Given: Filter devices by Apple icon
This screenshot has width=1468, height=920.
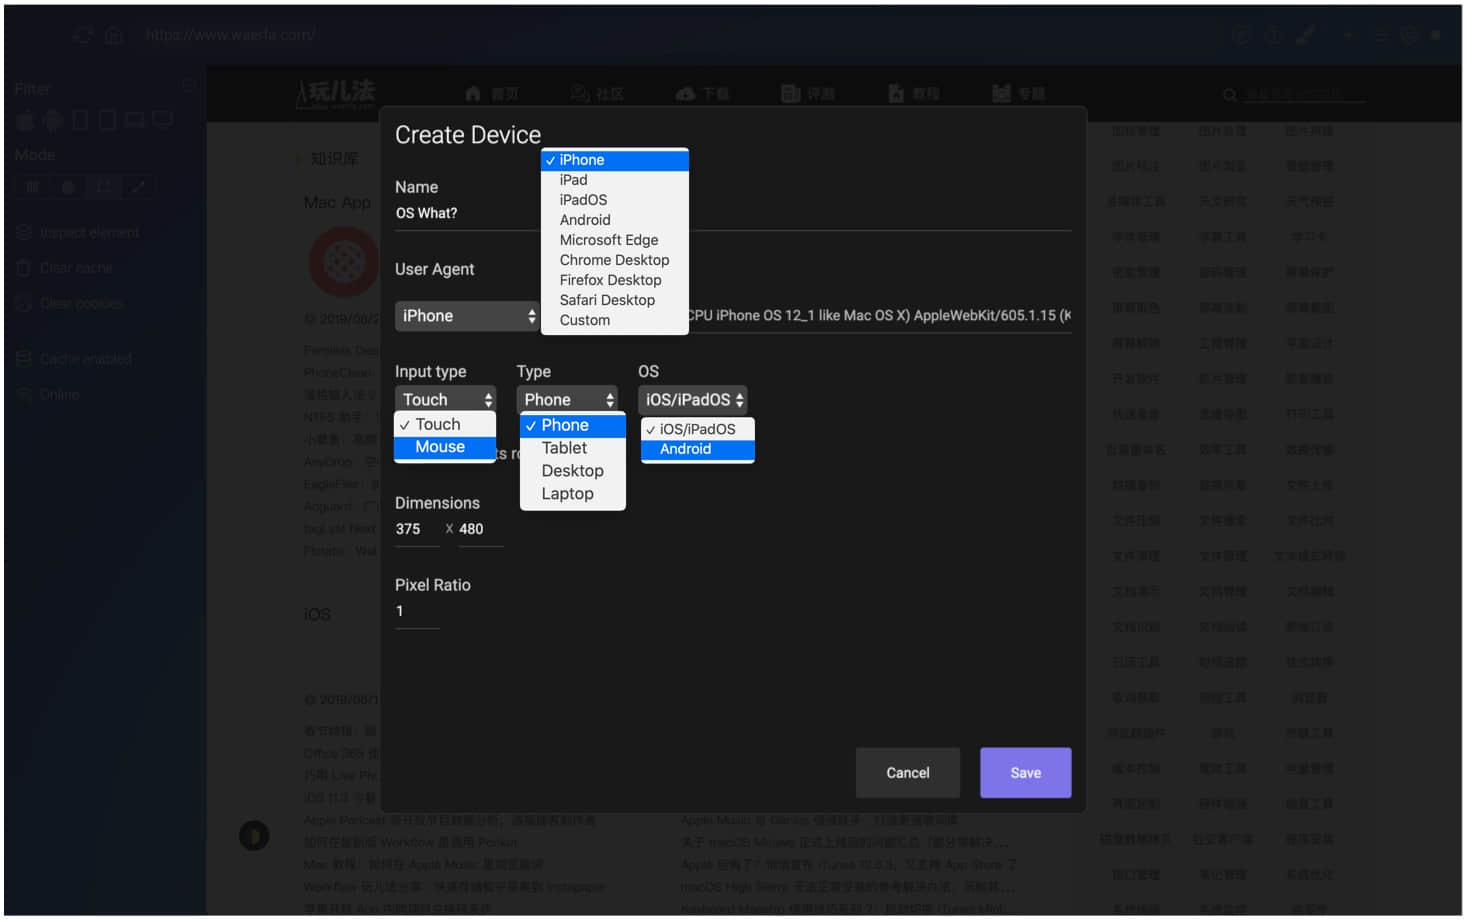Looking at the screenshot, I should (x=25, y=122).
